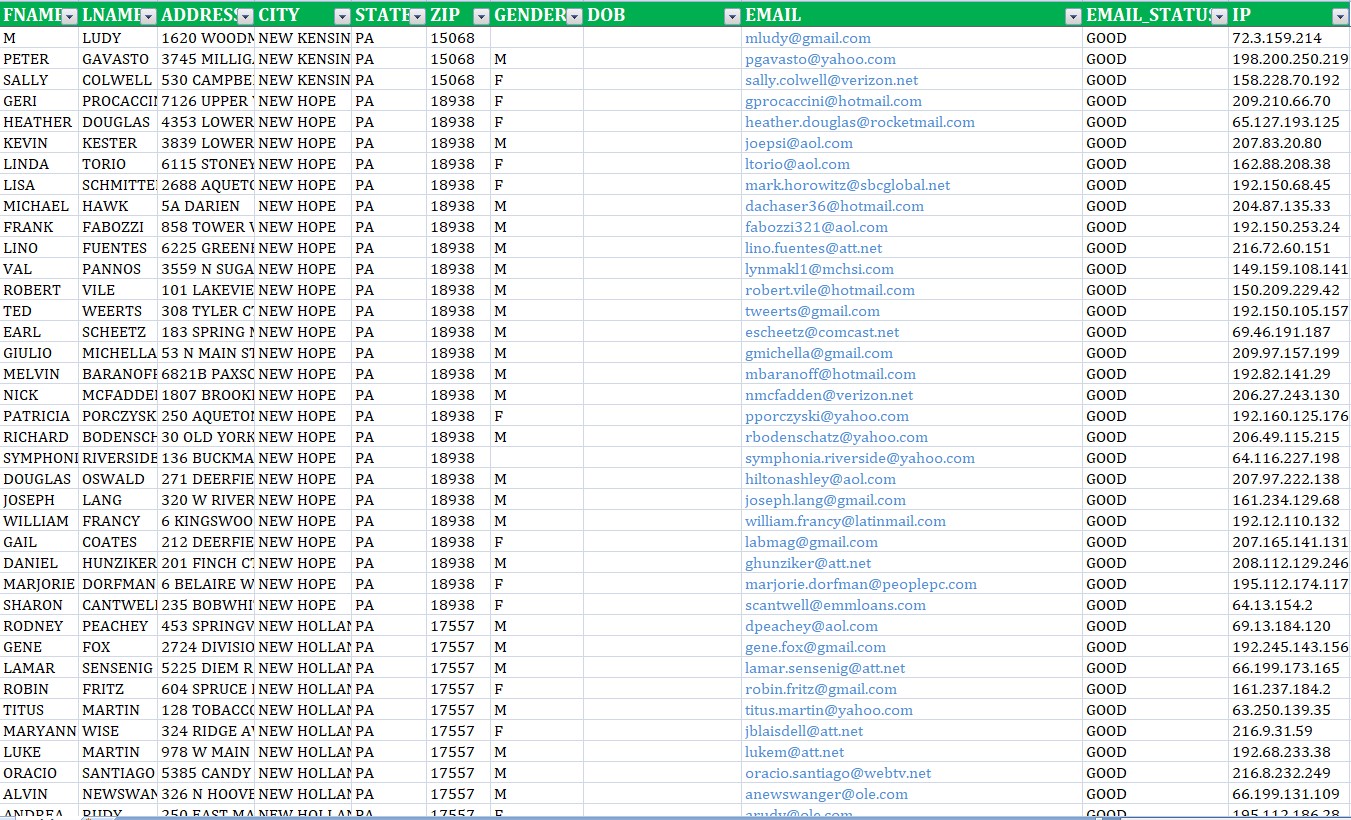Open symphonia.riverside@yahoo.com email link
This screenshot has width=1351, height=820.
(860, 458)
